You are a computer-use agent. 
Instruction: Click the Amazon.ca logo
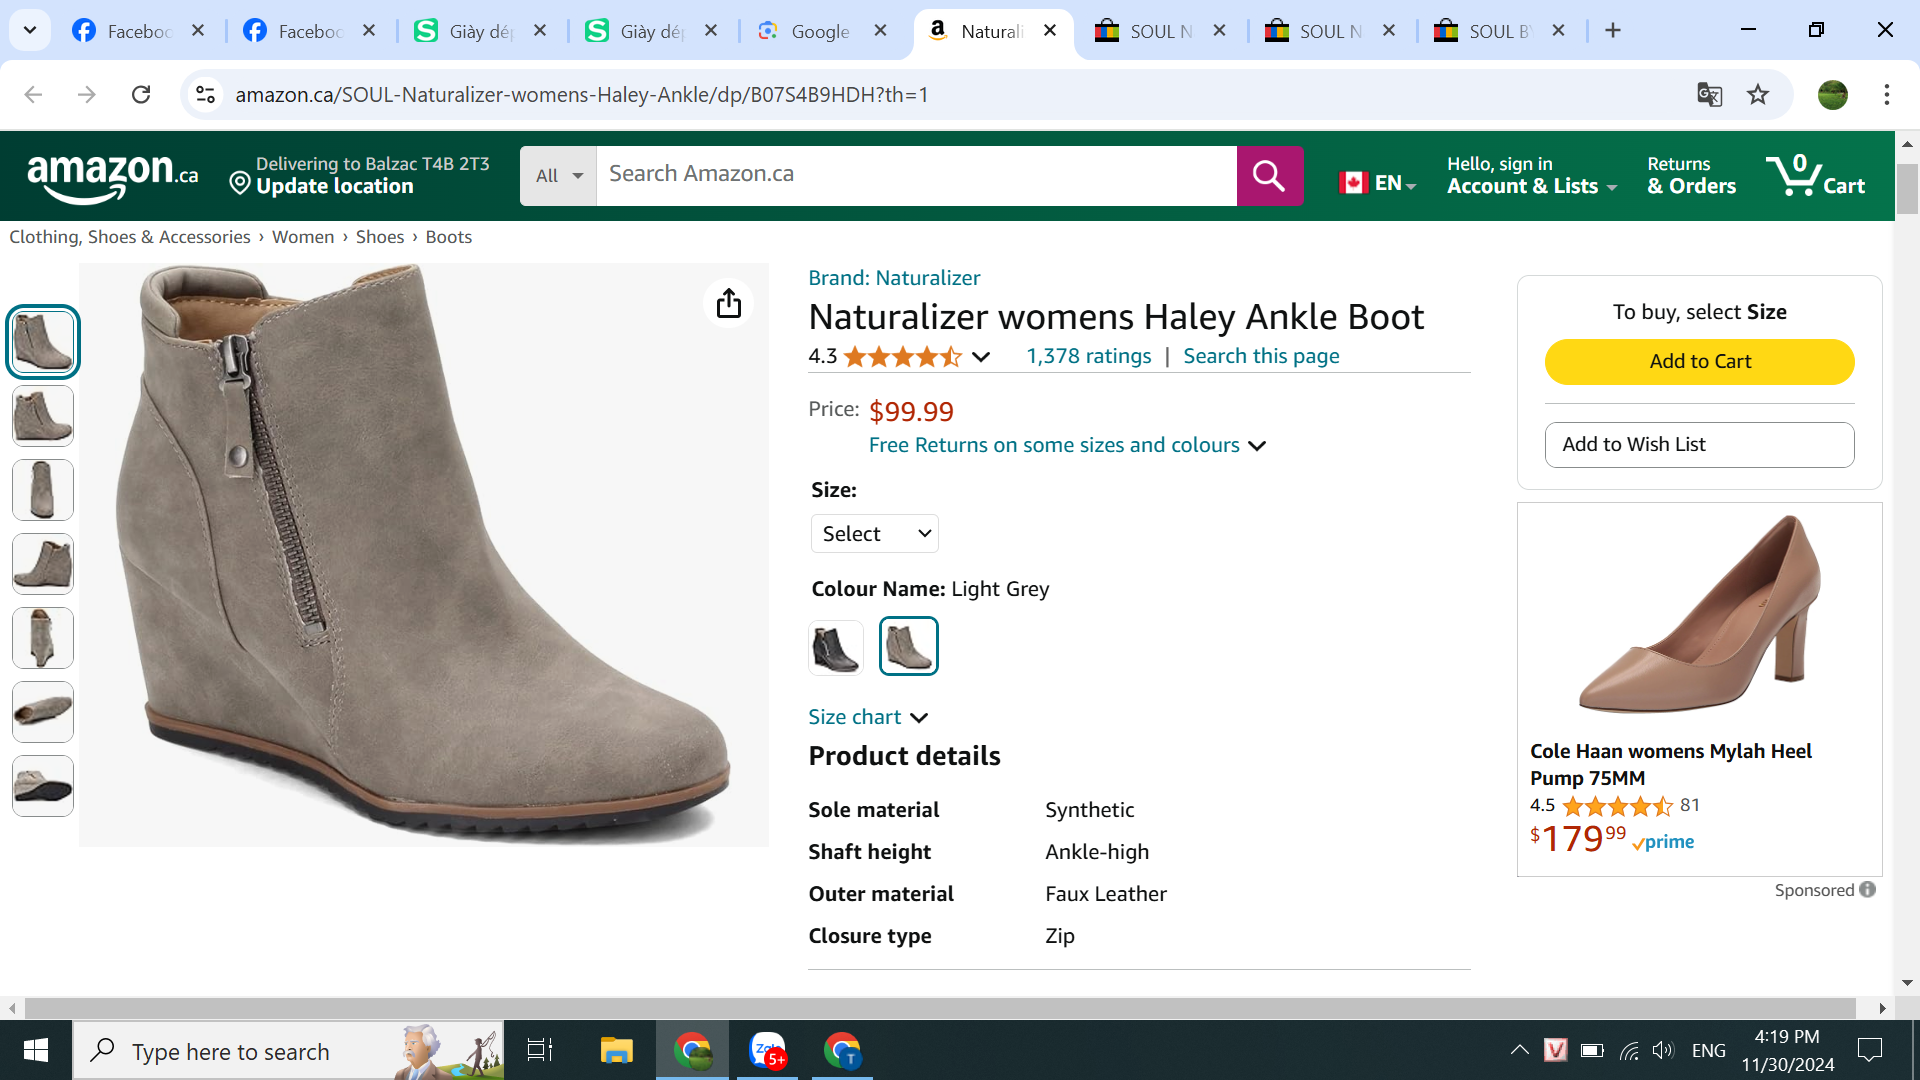pyautogui.click(x=112, y=176)
